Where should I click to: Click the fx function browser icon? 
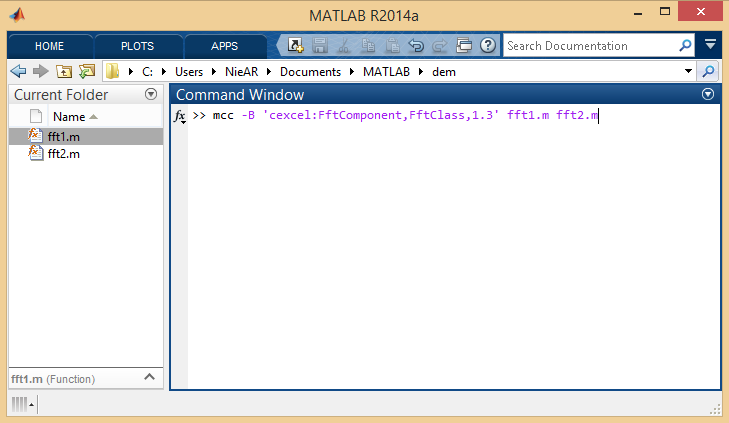click(x=179, y=116)
